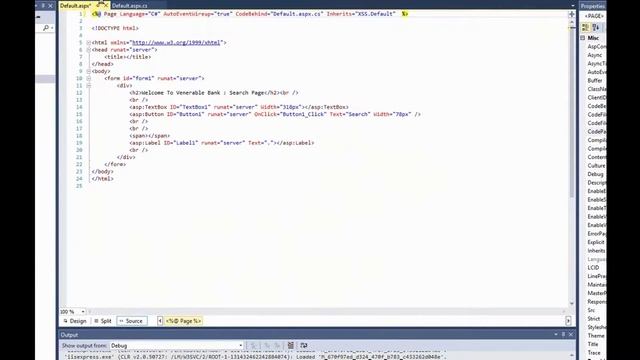The height and width of the screenshot is (360, 640).
Task: Select the <PAGE> object in Properties
Action: coord(594,16)
